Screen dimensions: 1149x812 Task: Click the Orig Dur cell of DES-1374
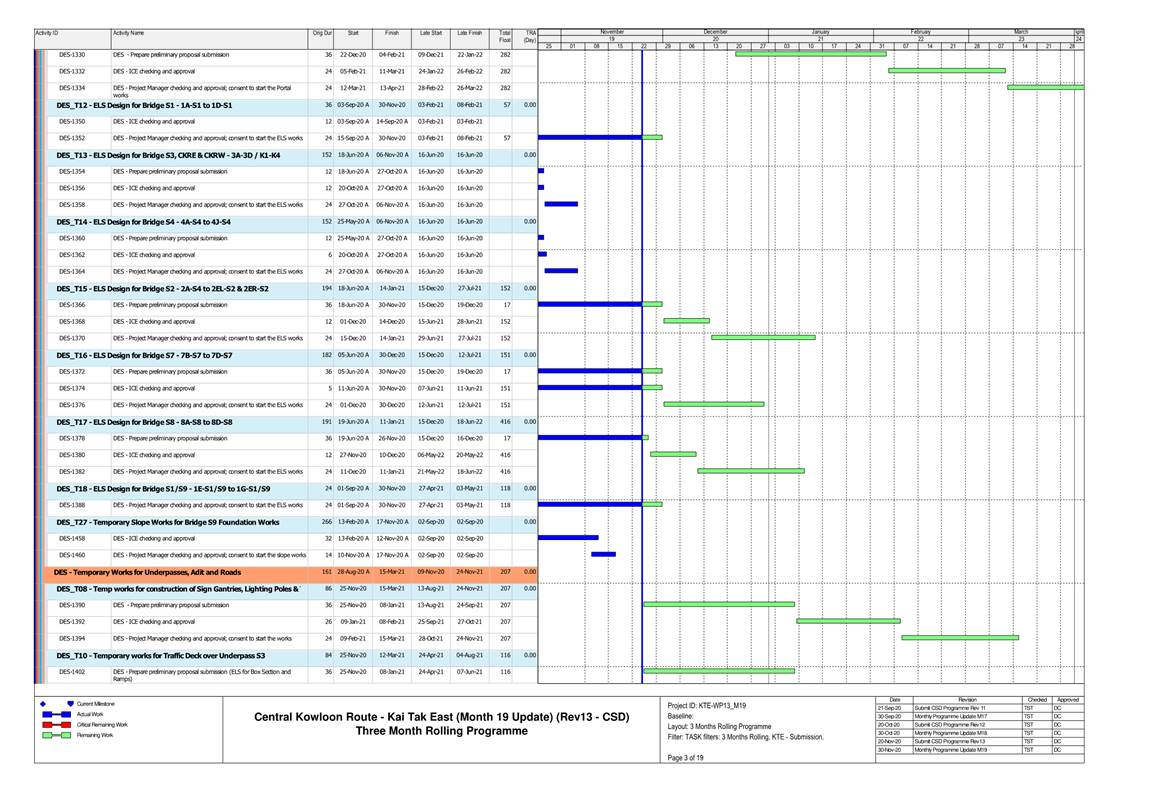tap(322, 388)
